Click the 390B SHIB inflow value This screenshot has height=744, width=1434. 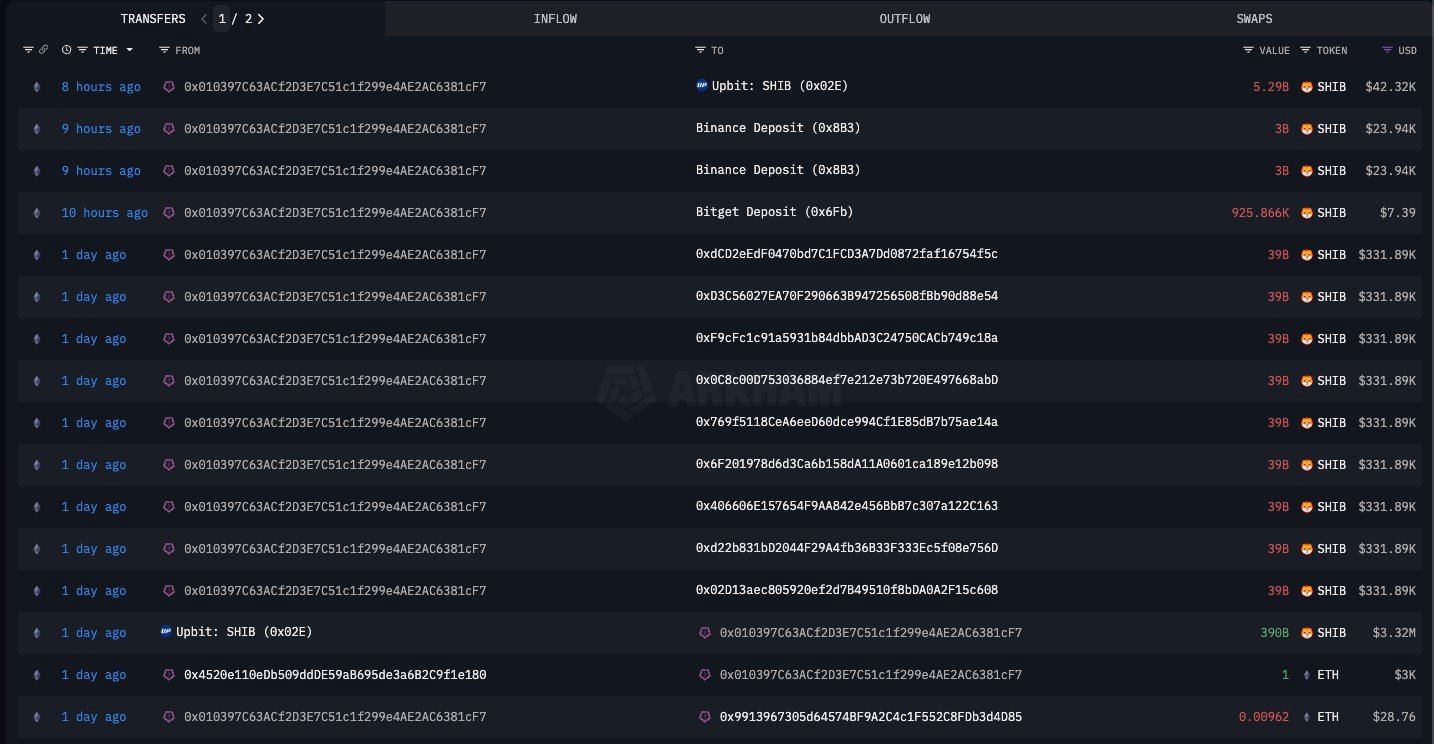(1275, 633)
